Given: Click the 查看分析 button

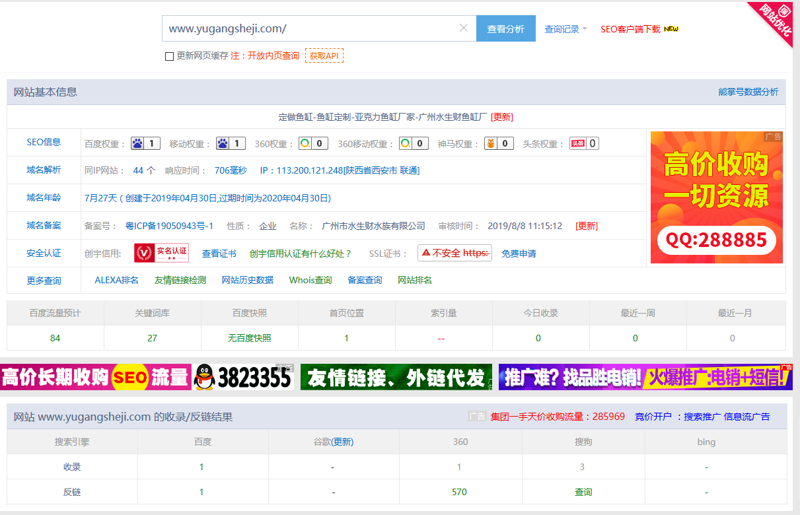Looking at the screenshot, I should click(x=506, y=29).
